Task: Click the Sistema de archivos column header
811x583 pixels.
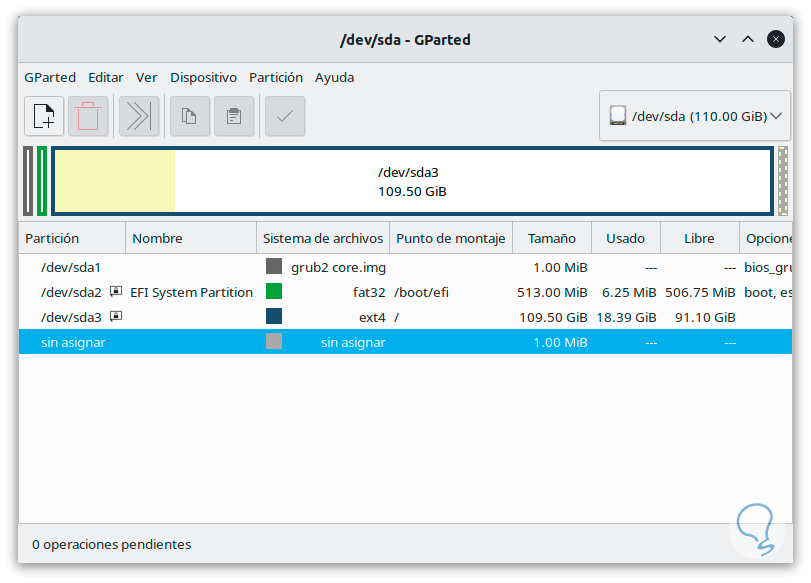Action: tap(323, 238)
